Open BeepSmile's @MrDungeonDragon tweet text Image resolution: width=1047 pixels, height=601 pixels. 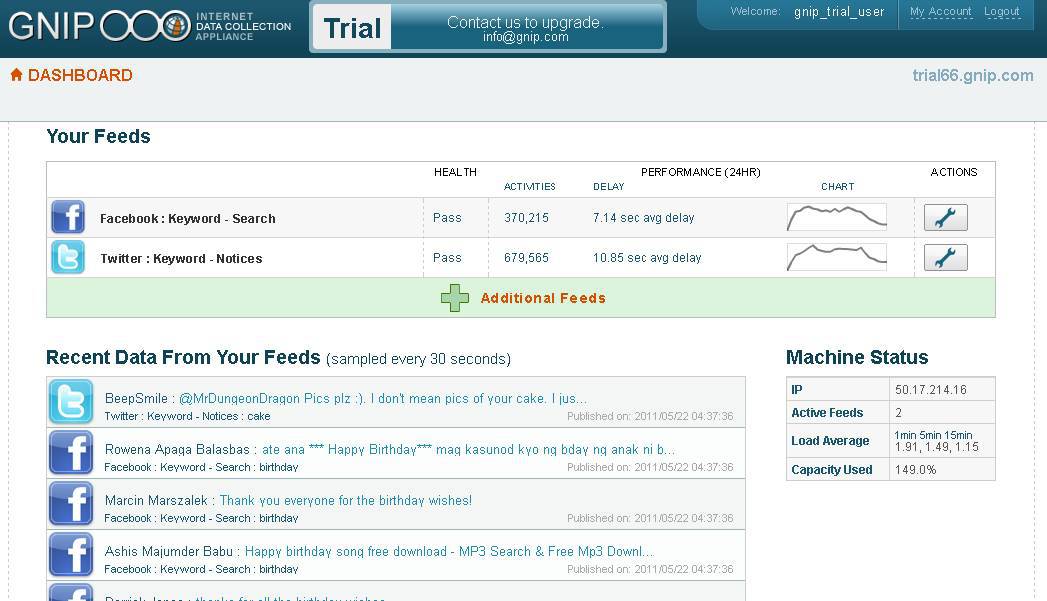[383, 399]
